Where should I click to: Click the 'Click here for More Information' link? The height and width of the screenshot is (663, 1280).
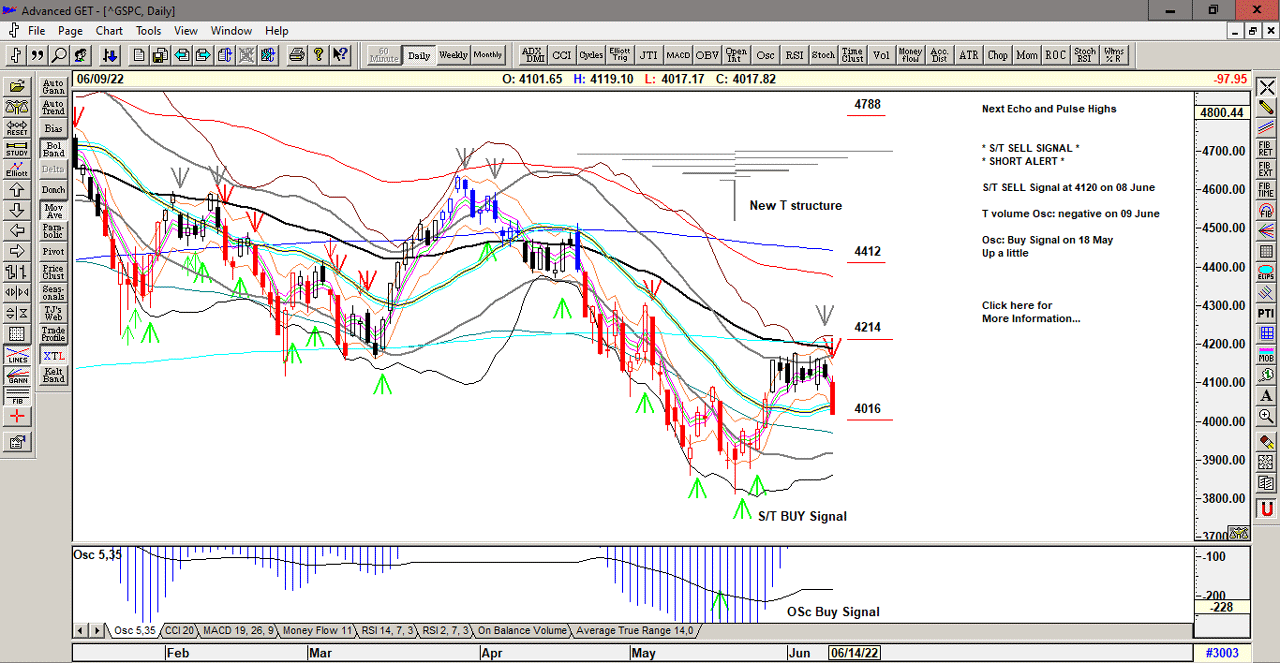(x=1030, y=312)
